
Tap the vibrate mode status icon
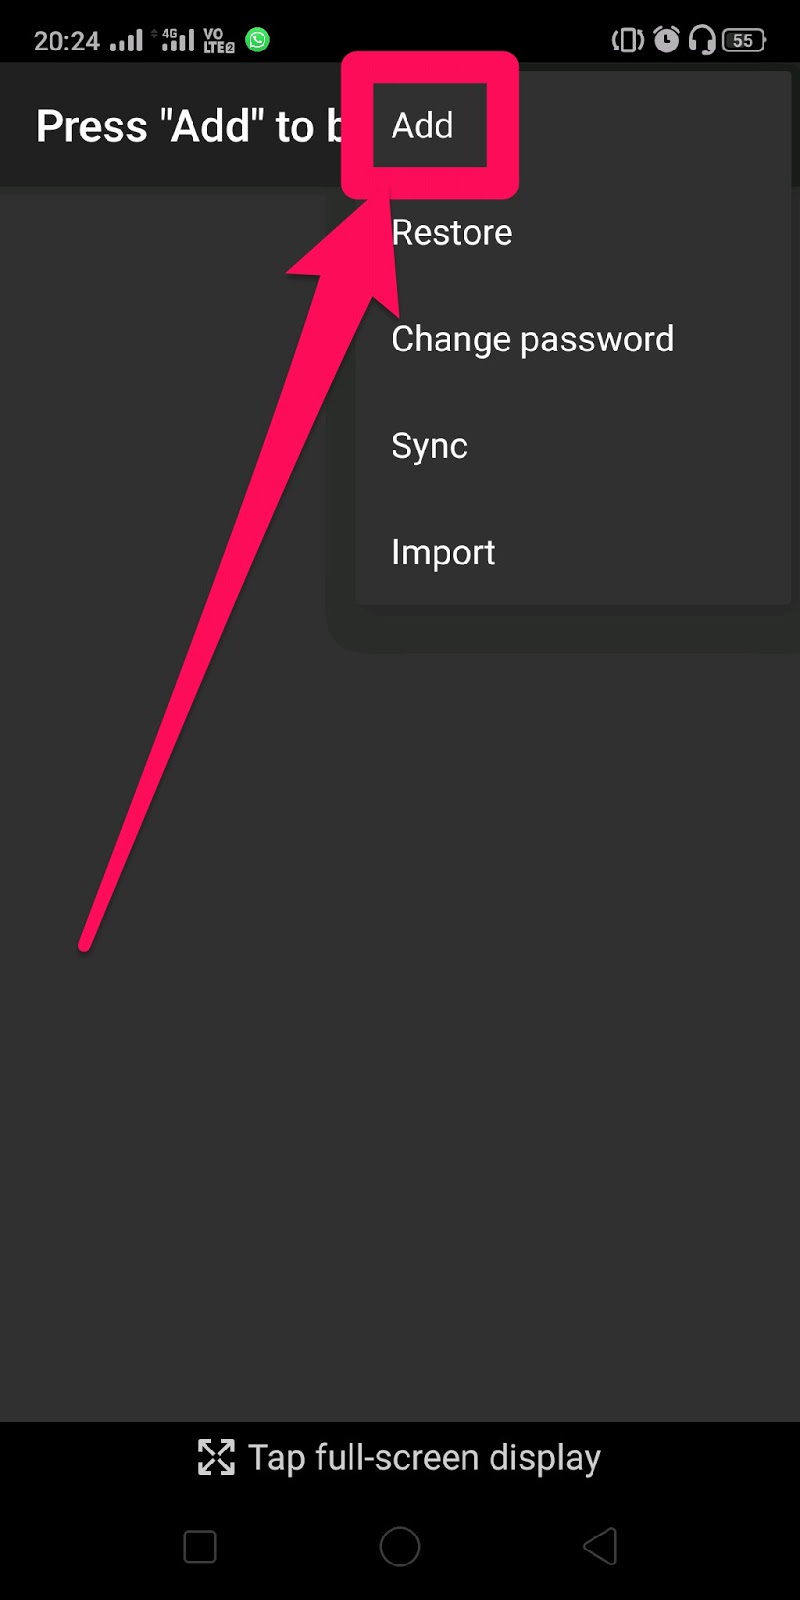click(x=628, y=40)
